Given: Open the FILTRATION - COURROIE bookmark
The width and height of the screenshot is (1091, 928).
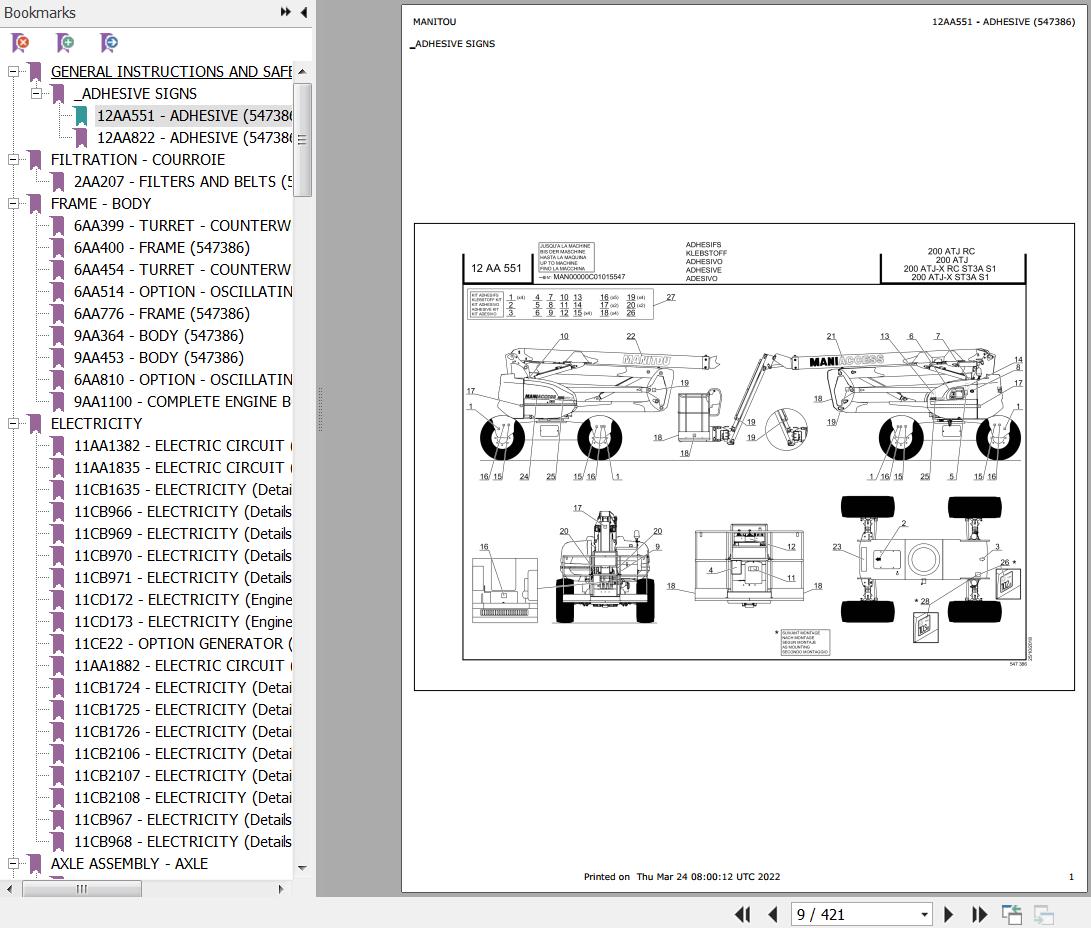Looking at the screenshot, I should [138, 159].
